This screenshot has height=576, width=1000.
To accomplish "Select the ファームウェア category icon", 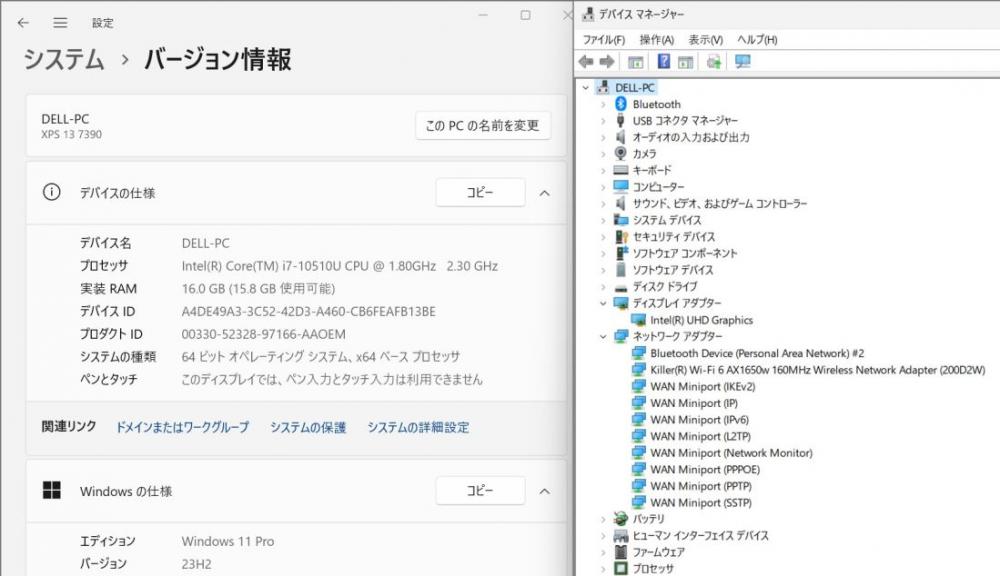I will pyautogui.click(x=621, y=552).
